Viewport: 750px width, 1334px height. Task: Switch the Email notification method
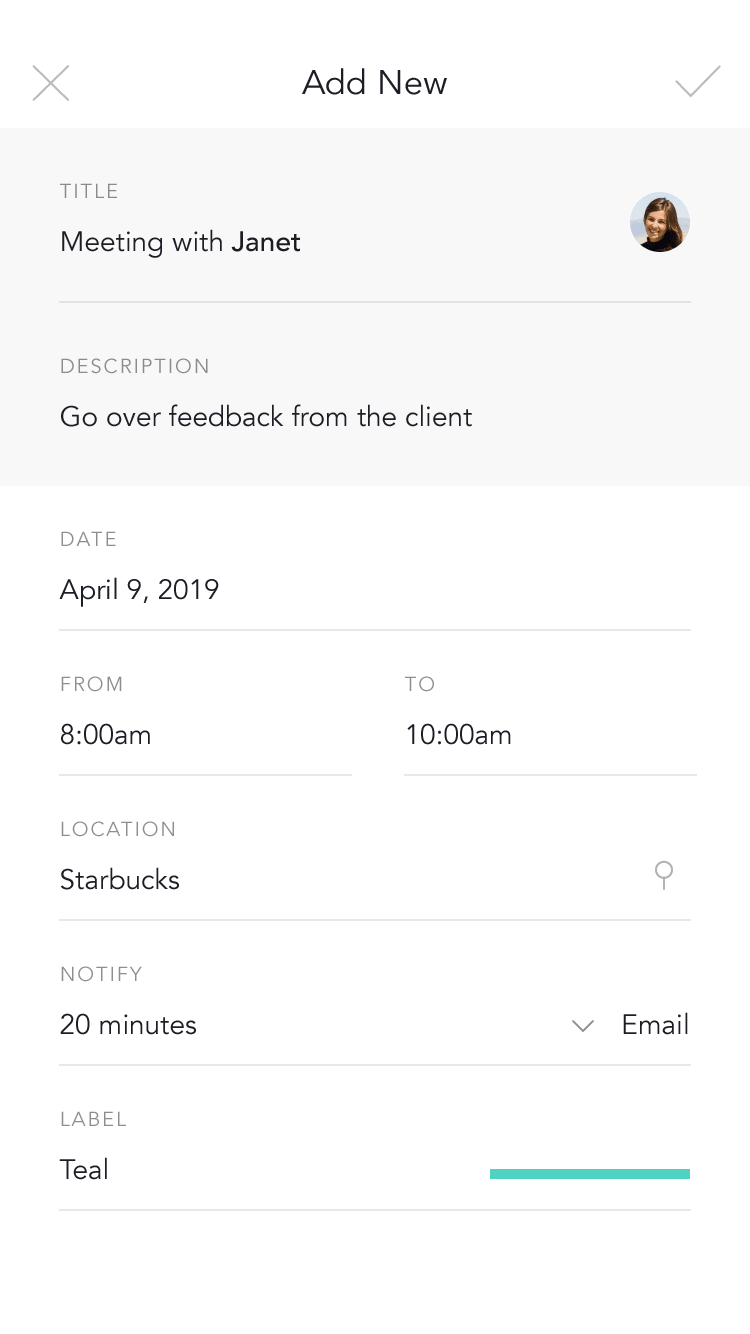[655, 1025]
